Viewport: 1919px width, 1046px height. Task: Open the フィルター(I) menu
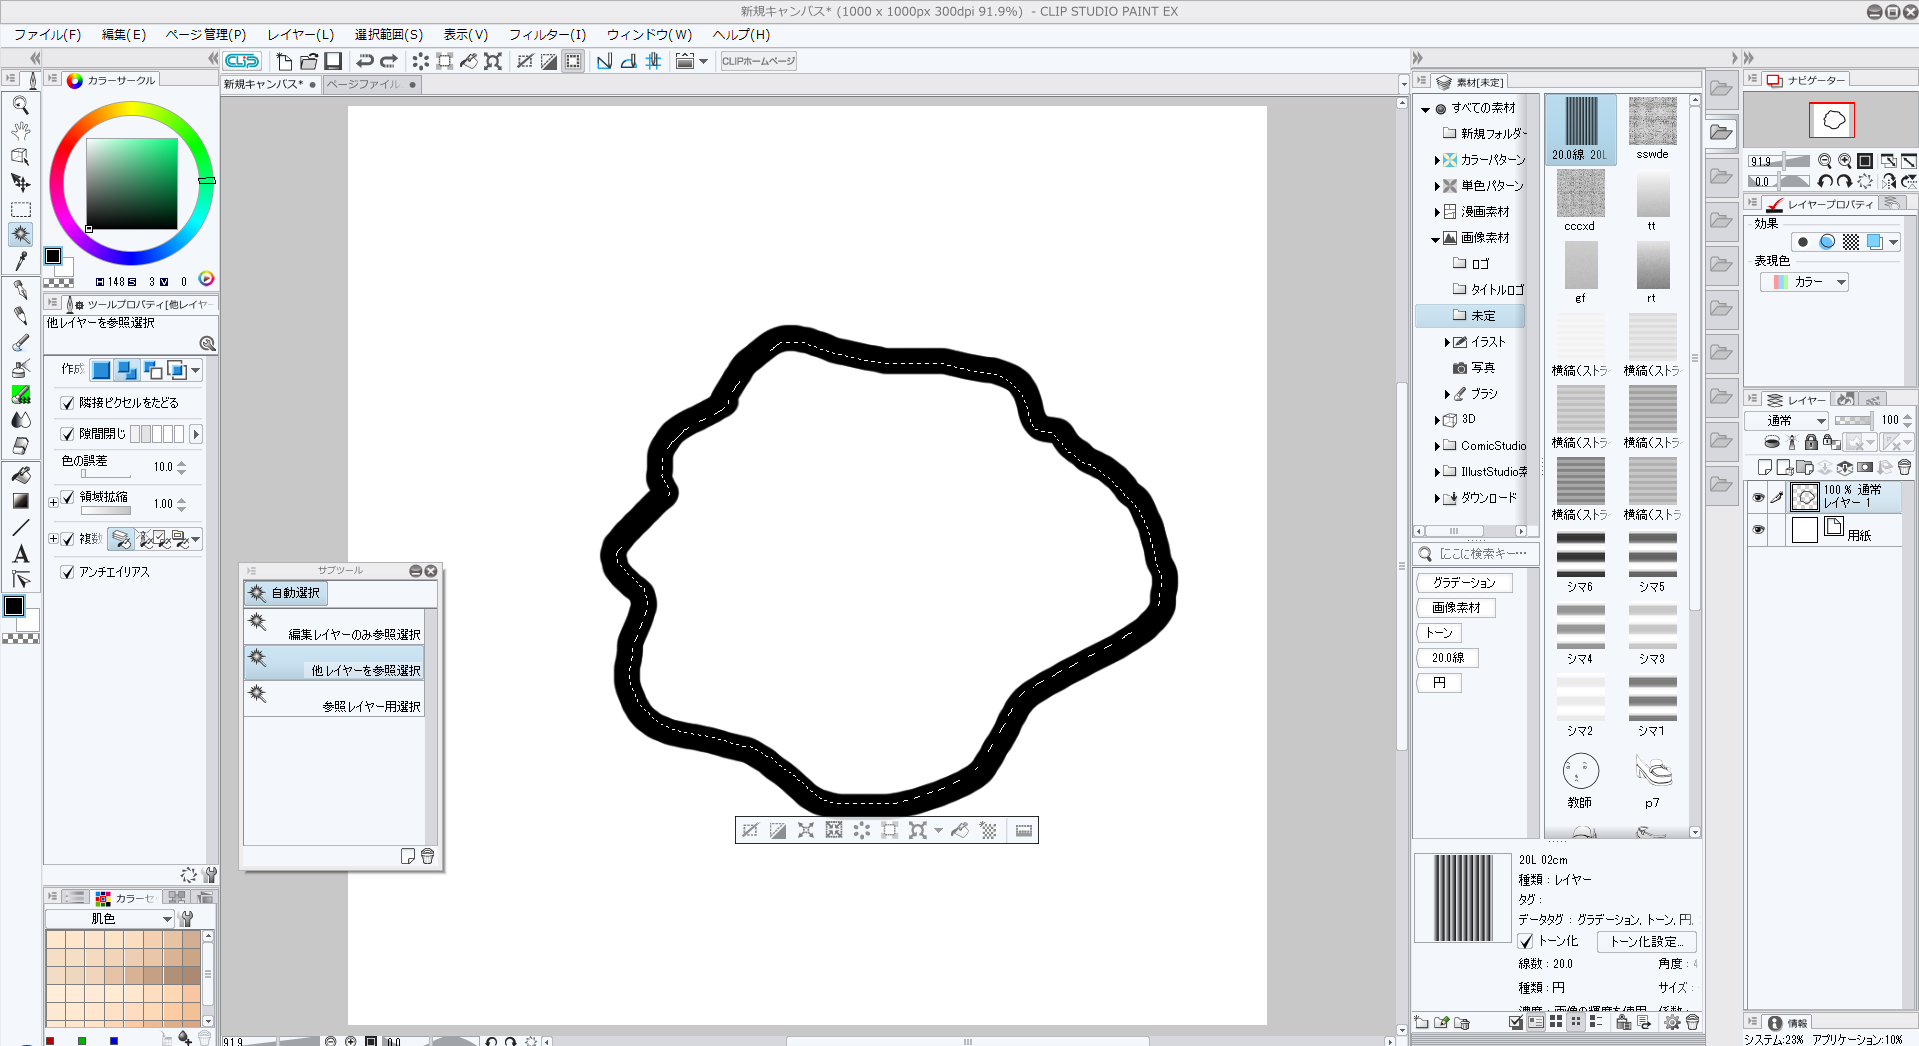click(547, 35)
